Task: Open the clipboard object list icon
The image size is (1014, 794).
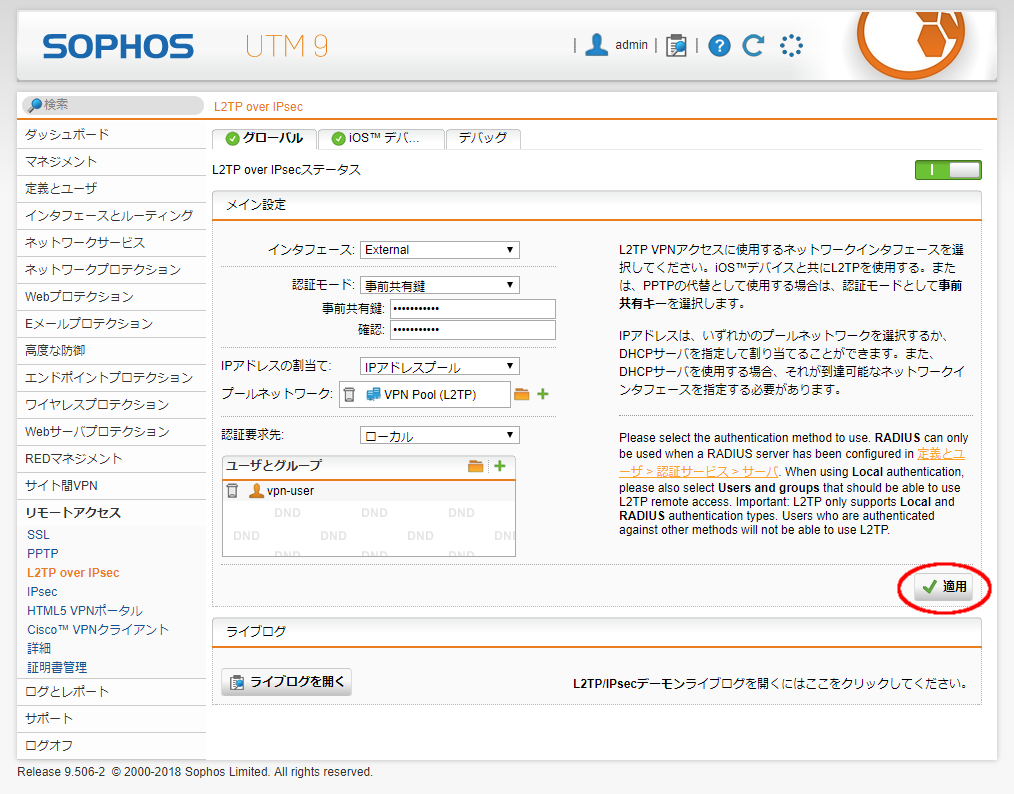Action: coord(677,45)
